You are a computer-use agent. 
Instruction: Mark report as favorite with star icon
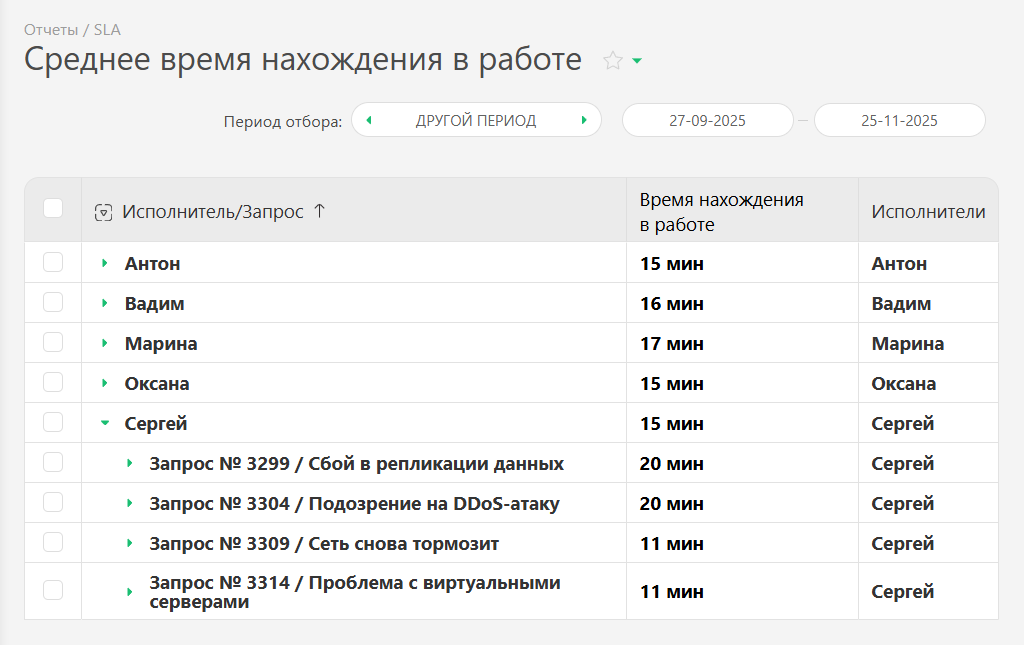pyautogui.click(x=612, y=61)
